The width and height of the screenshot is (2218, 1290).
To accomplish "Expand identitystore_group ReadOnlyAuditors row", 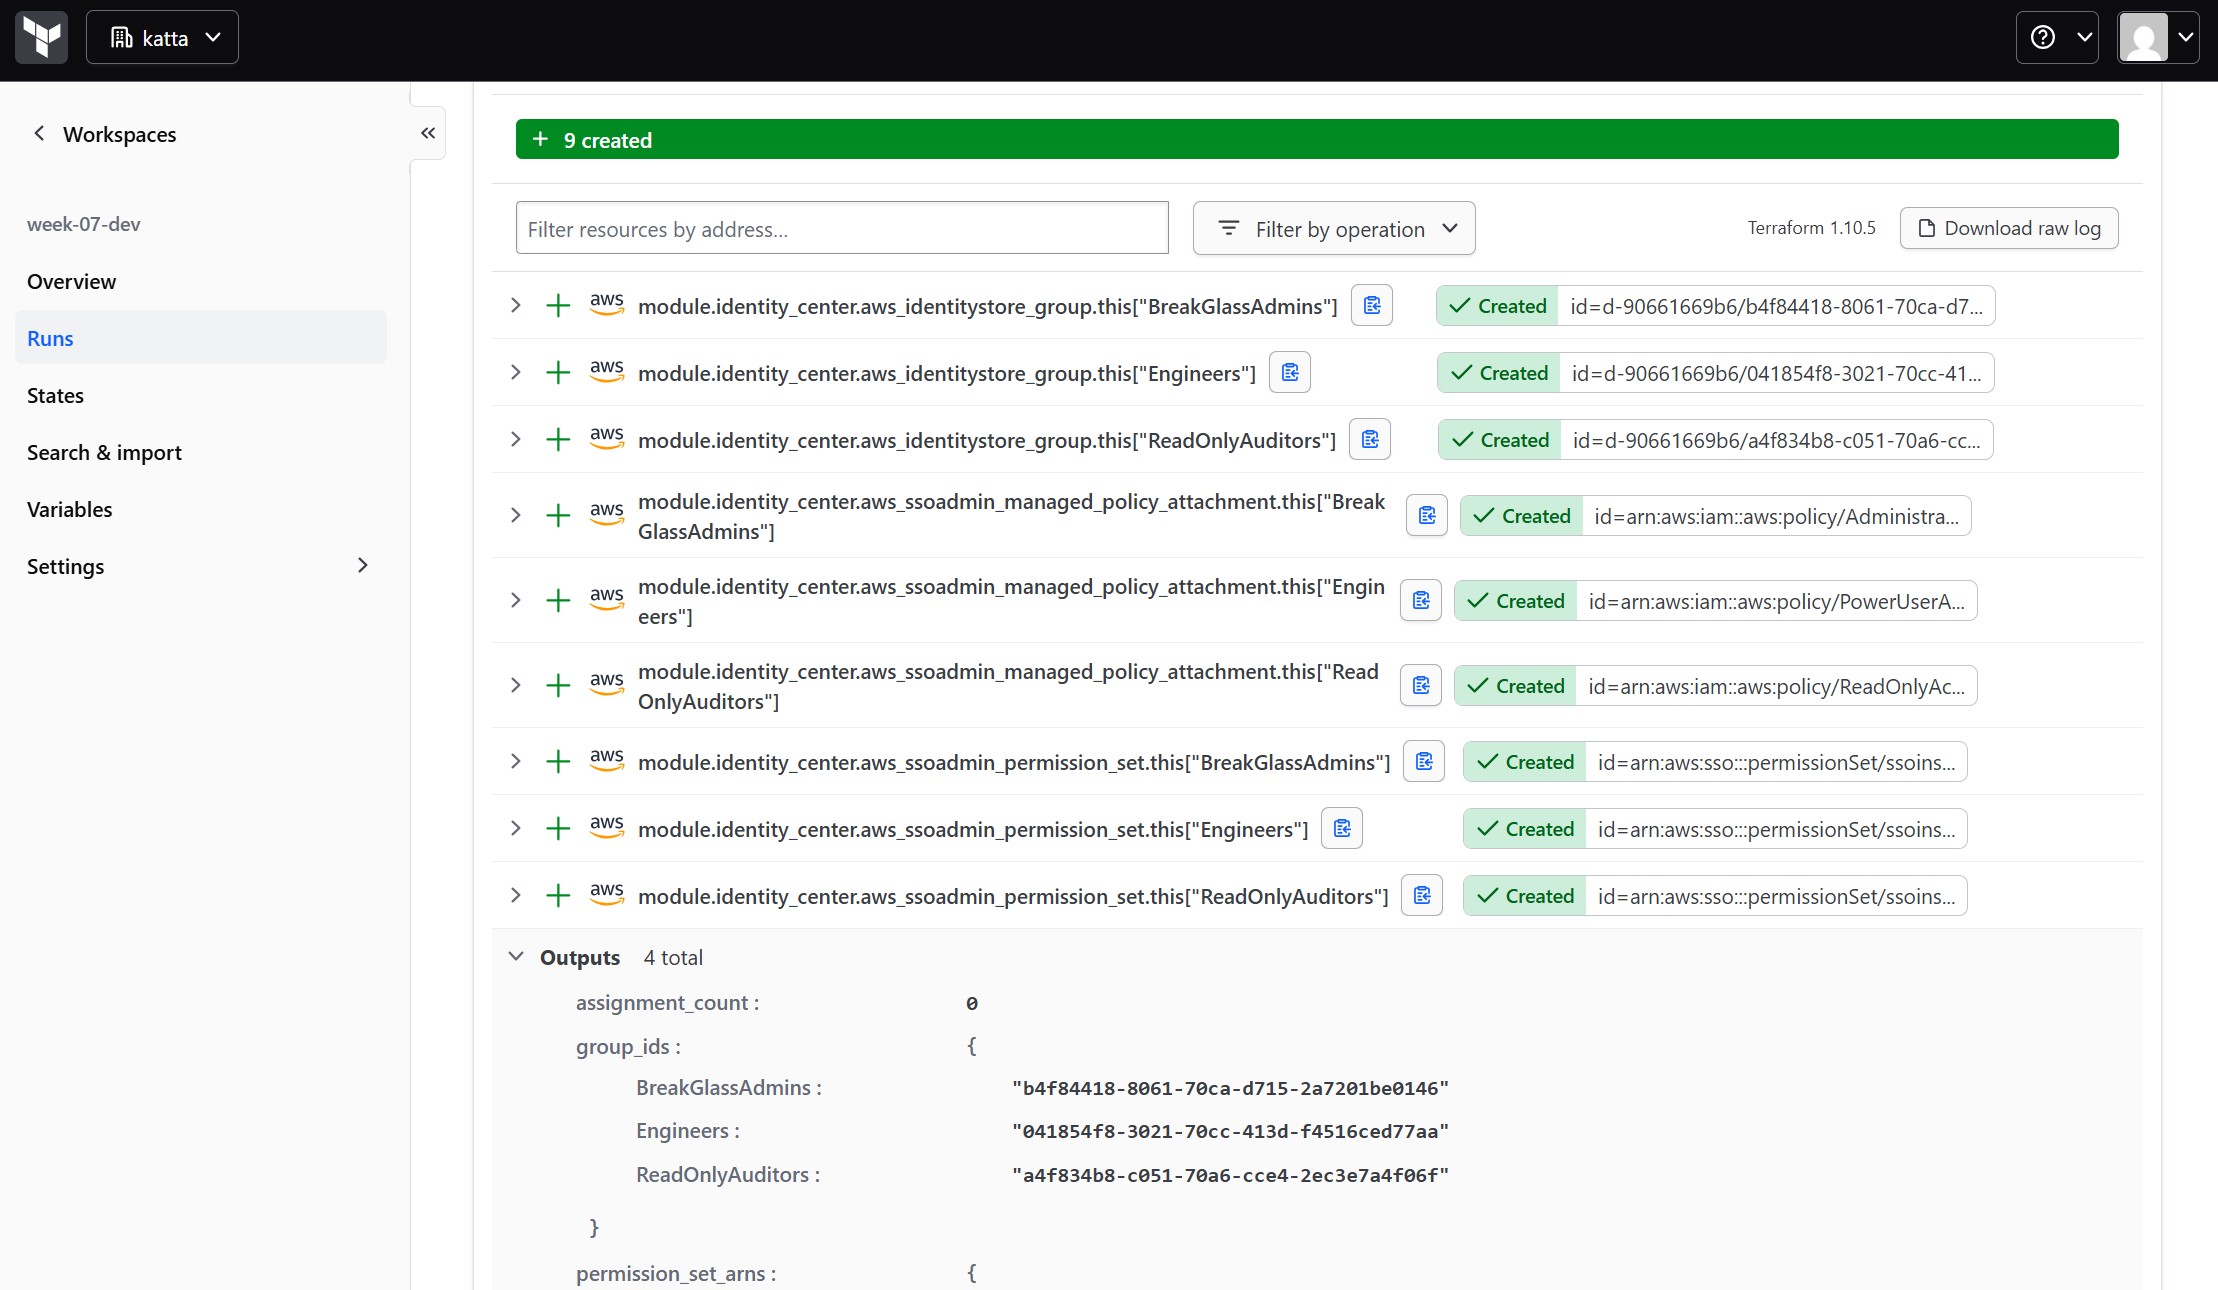I will point(516,439).
